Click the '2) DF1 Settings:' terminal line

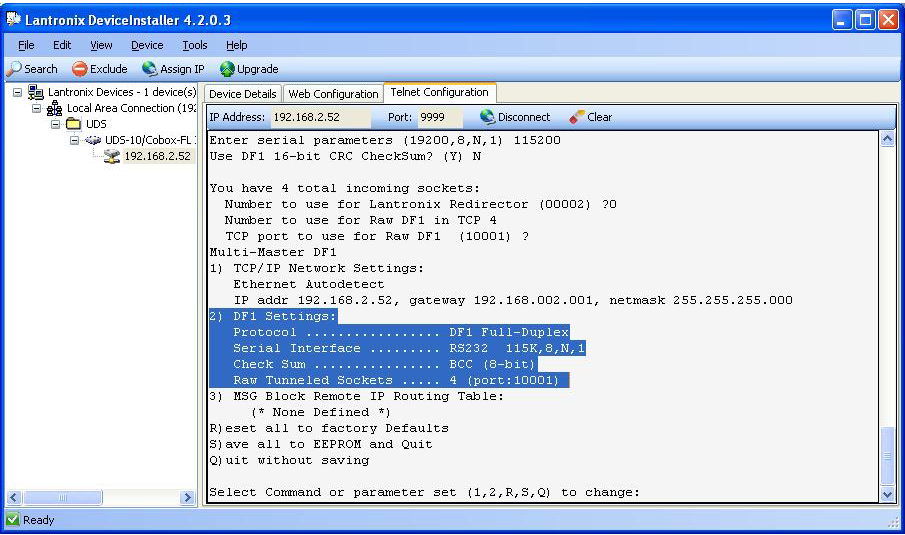[273, 316]
